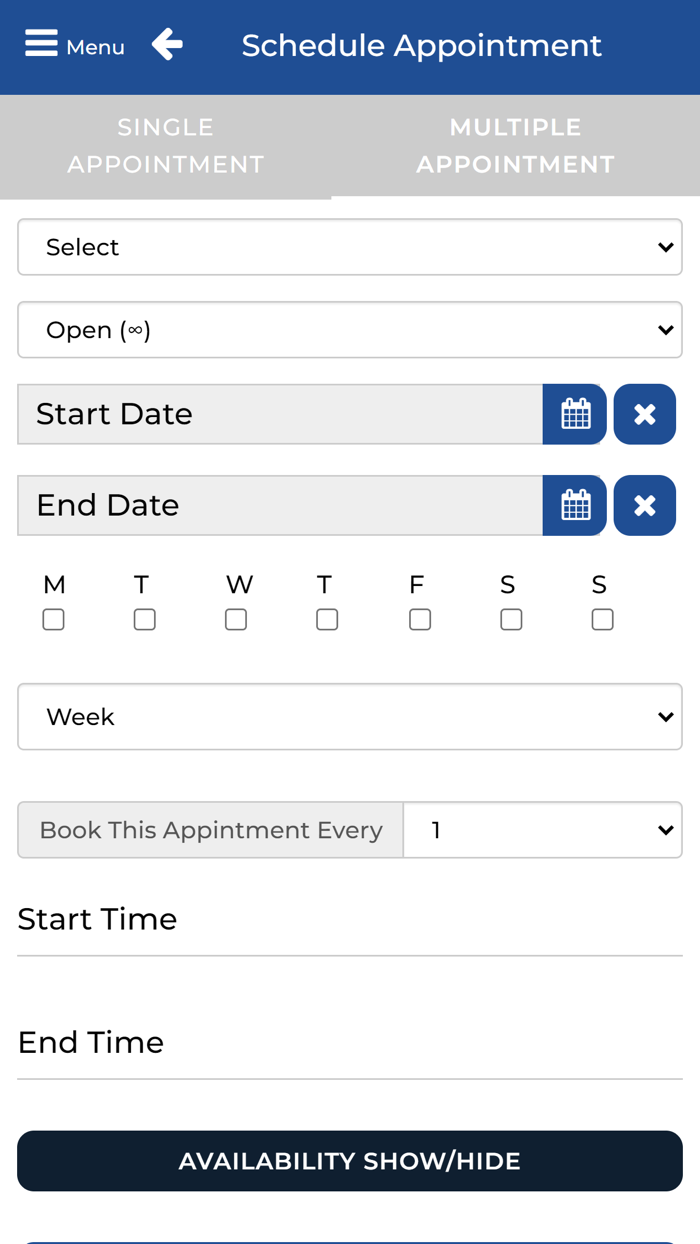Clear the End Date with X
Image resolution: width=700 pixels, height=1244 pixels.
tap(645, 505)
